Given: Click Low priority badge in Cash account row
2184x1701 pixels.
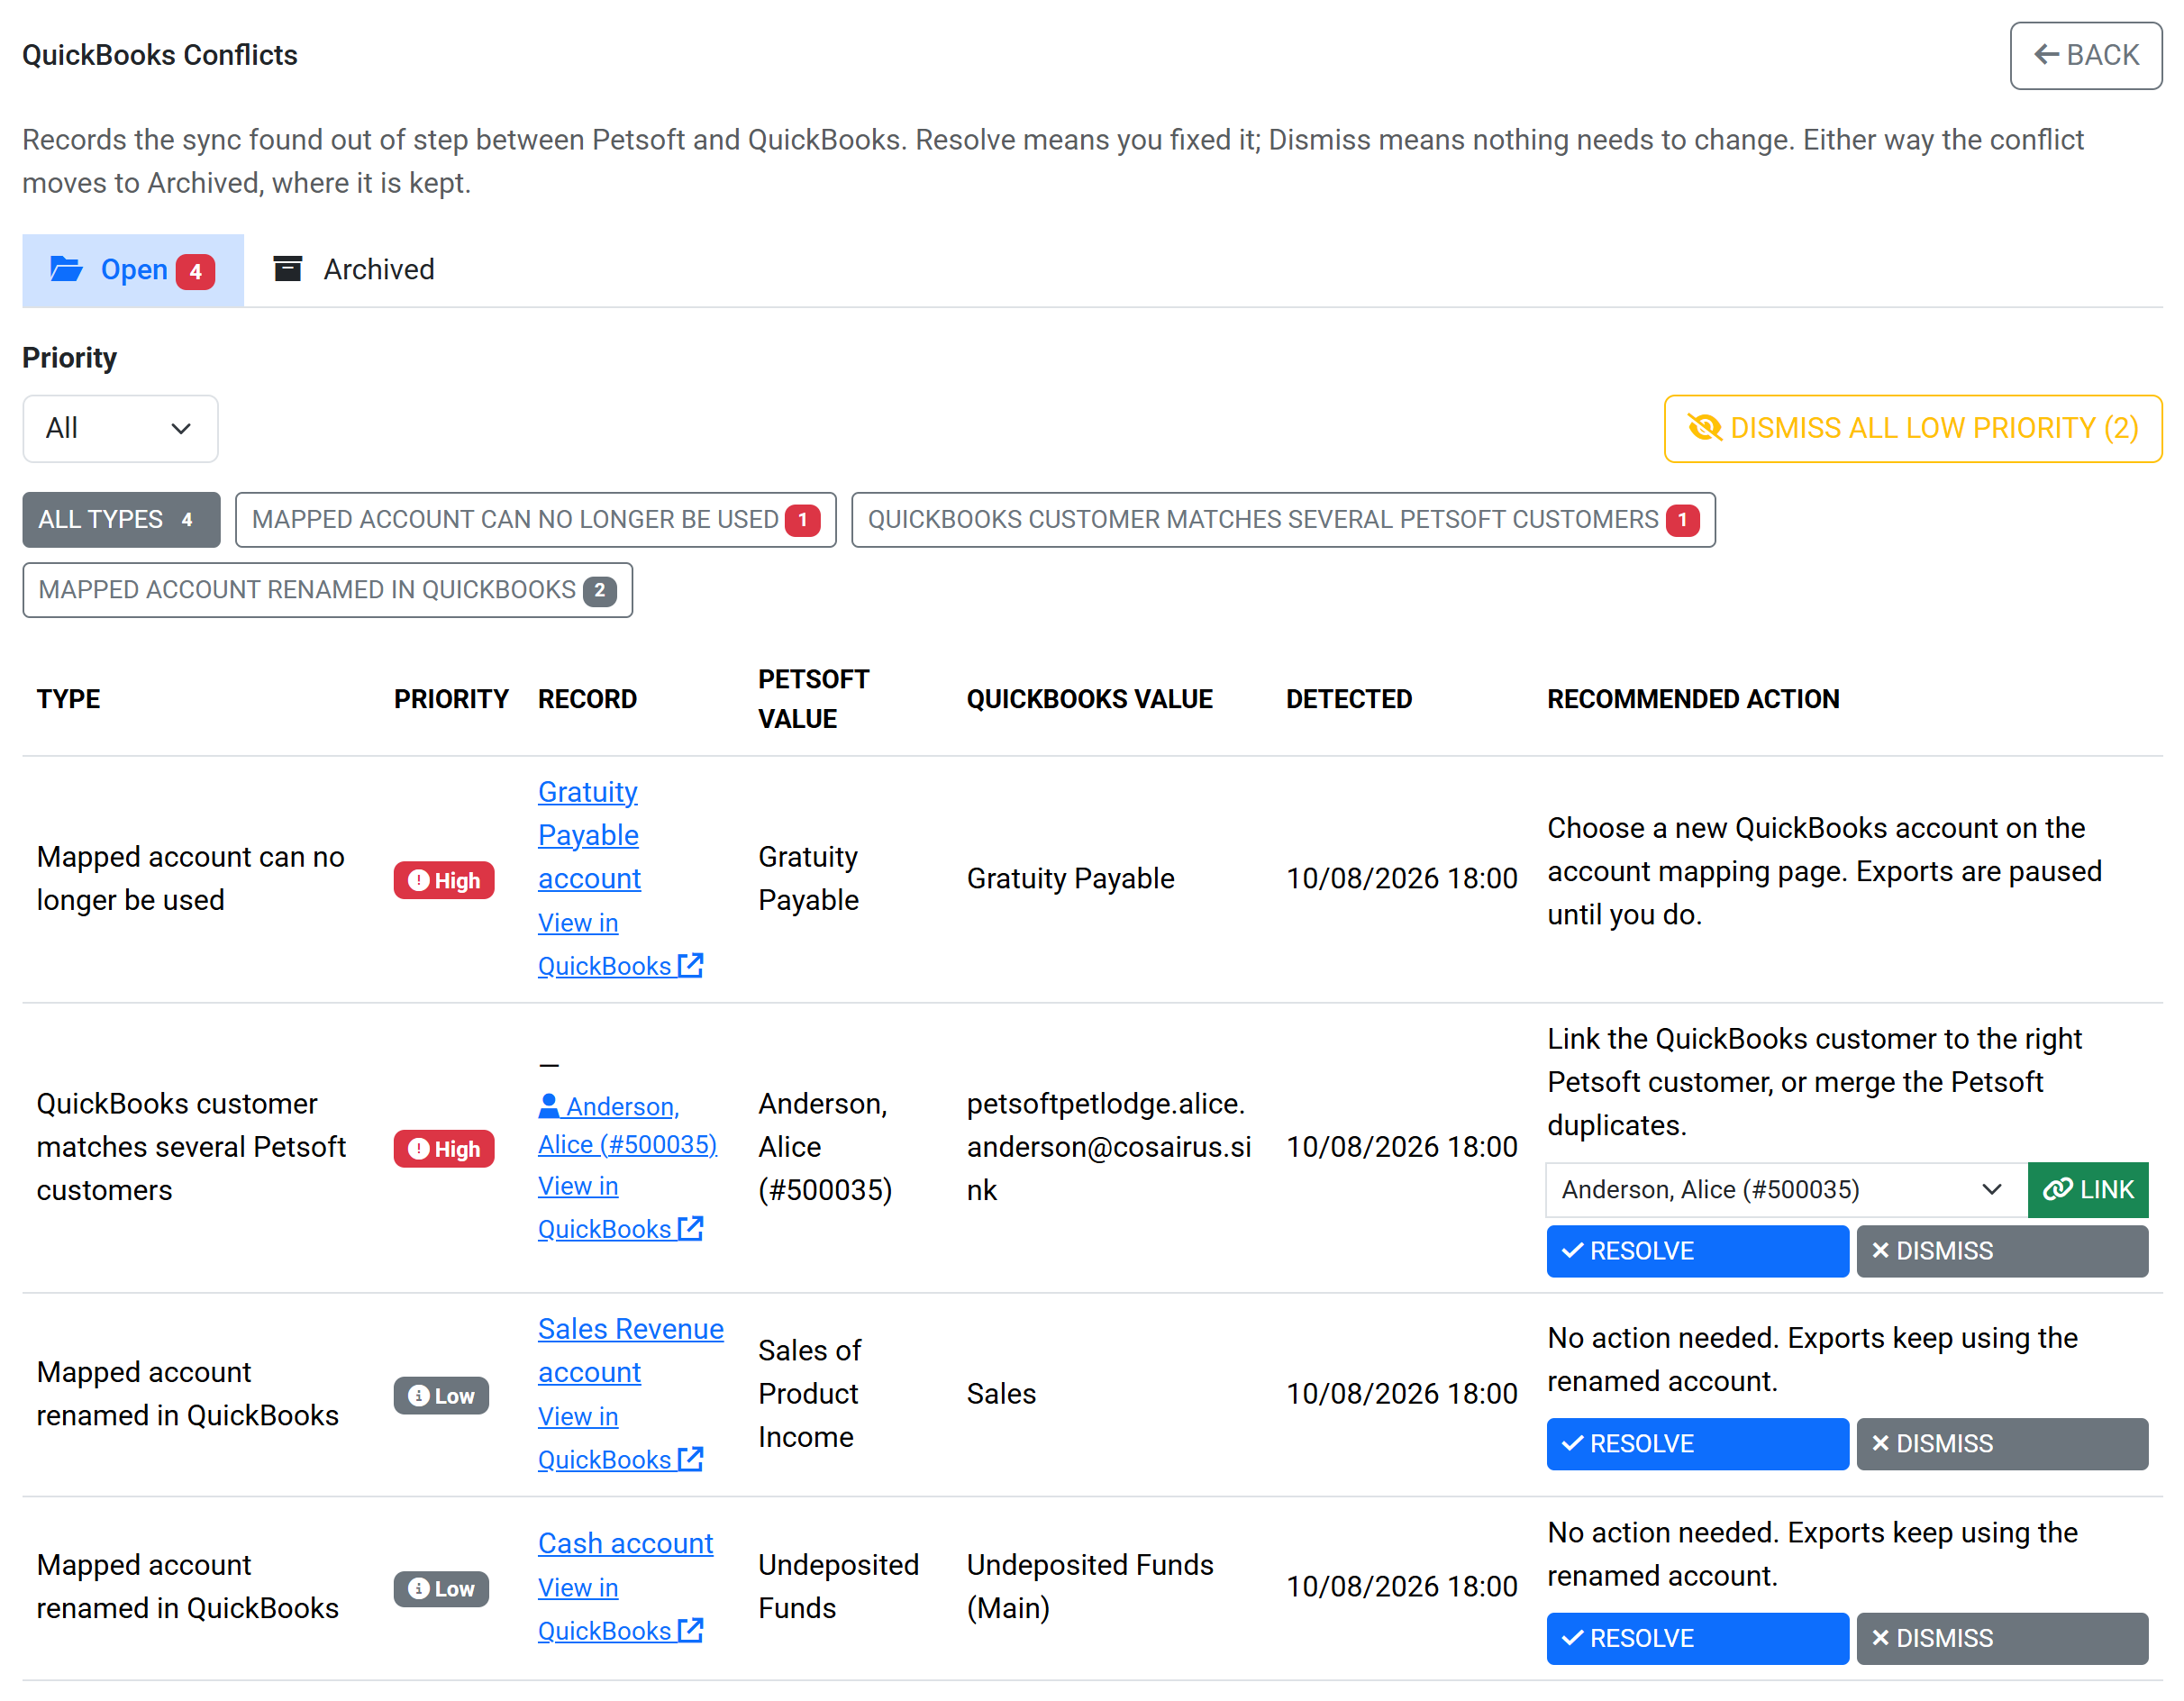Looking at the screenshot, I should pos(441,1588).
